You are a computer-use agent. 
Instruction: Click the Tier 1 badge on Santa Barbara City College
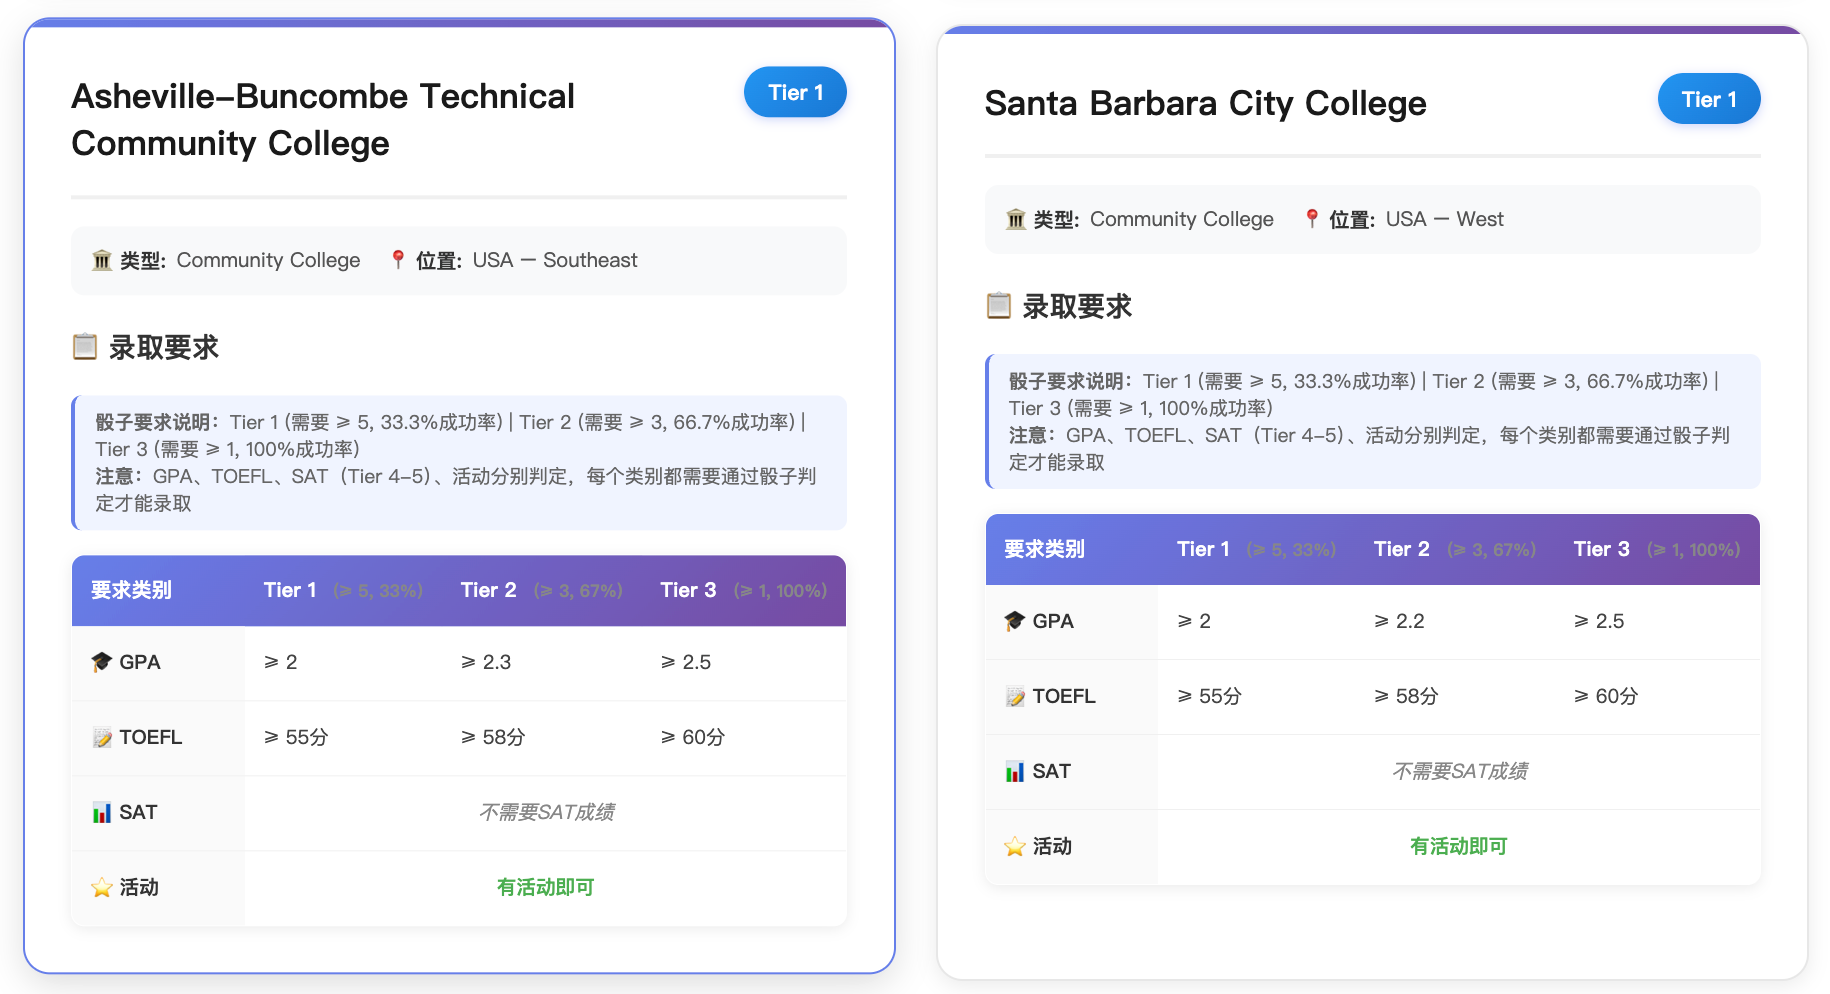1709,99
